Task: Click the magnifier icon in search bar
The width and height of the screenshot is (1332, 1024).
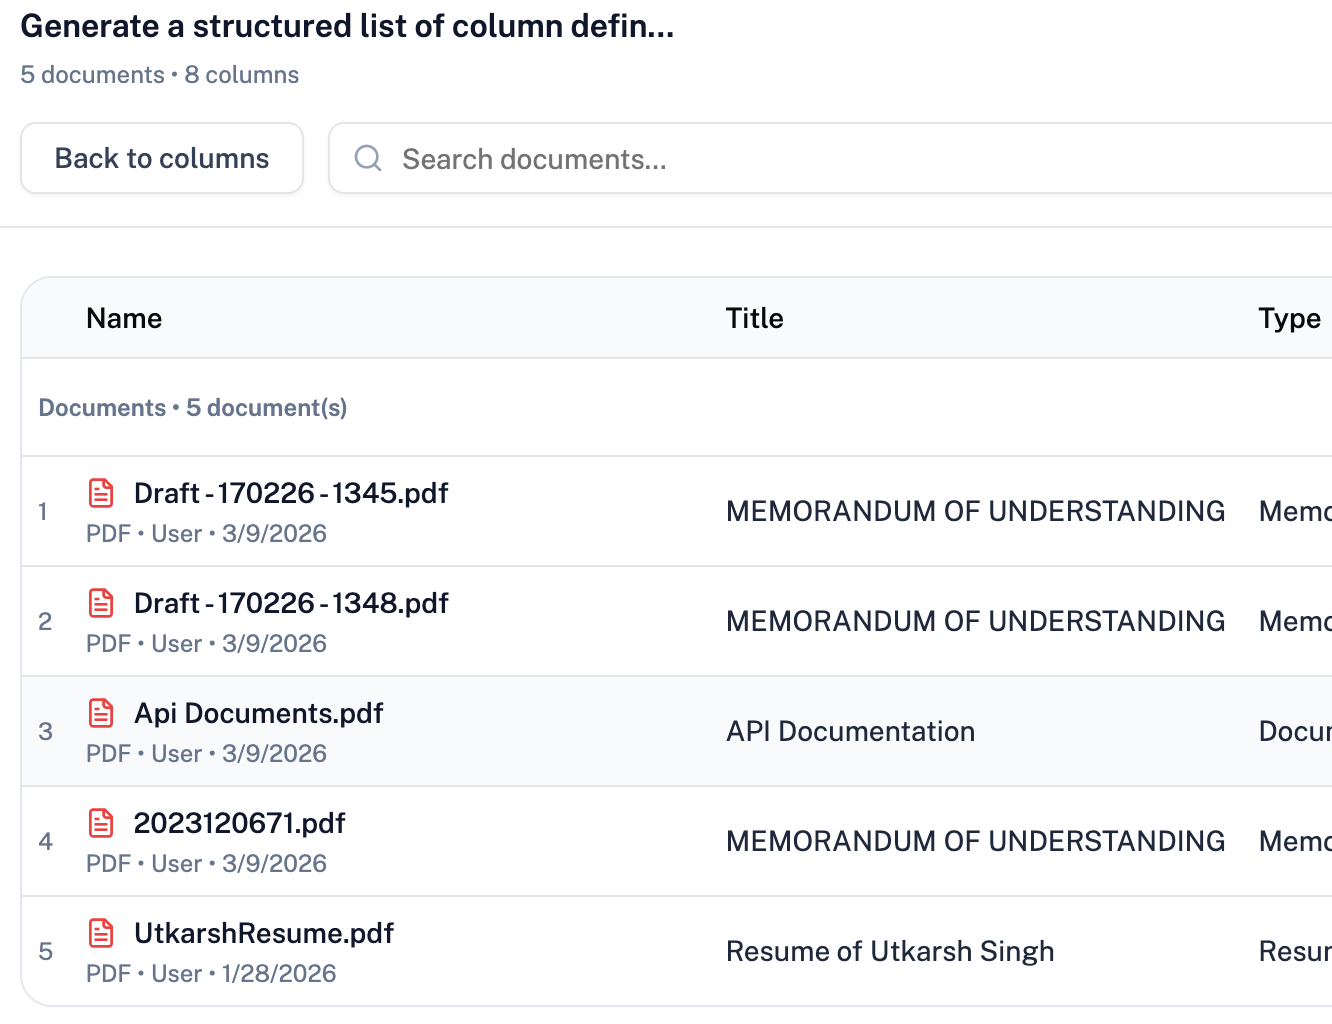Action: pyautogui.click(x=368, y=159)
